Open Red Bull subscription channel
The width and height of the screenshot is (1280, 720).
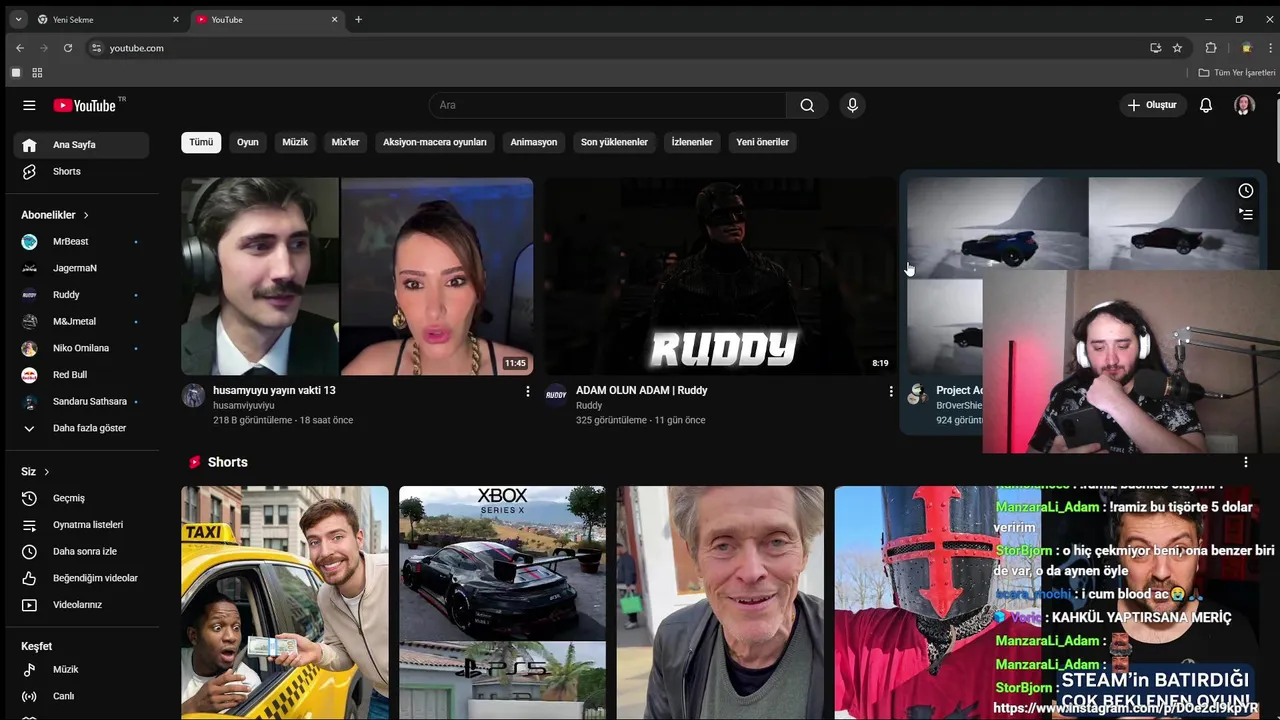tap(82, 375)
